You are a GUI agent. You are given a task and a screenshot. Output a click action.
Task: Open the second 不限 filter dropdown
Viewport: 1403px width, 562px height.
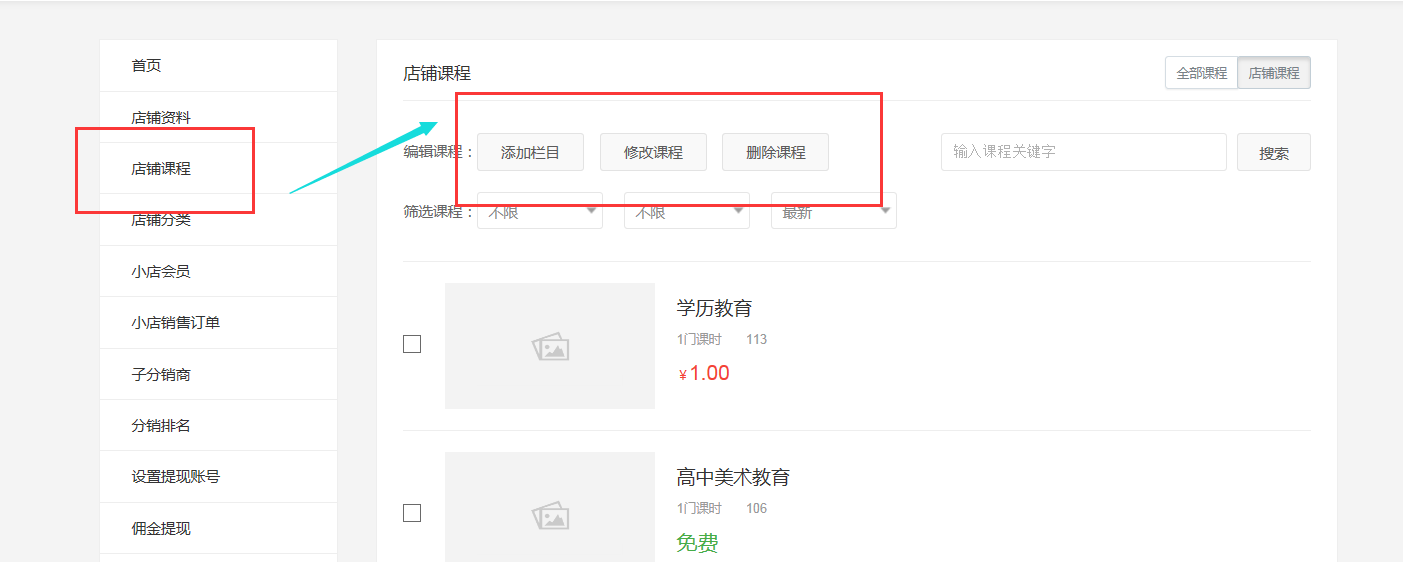coord(687,211)
